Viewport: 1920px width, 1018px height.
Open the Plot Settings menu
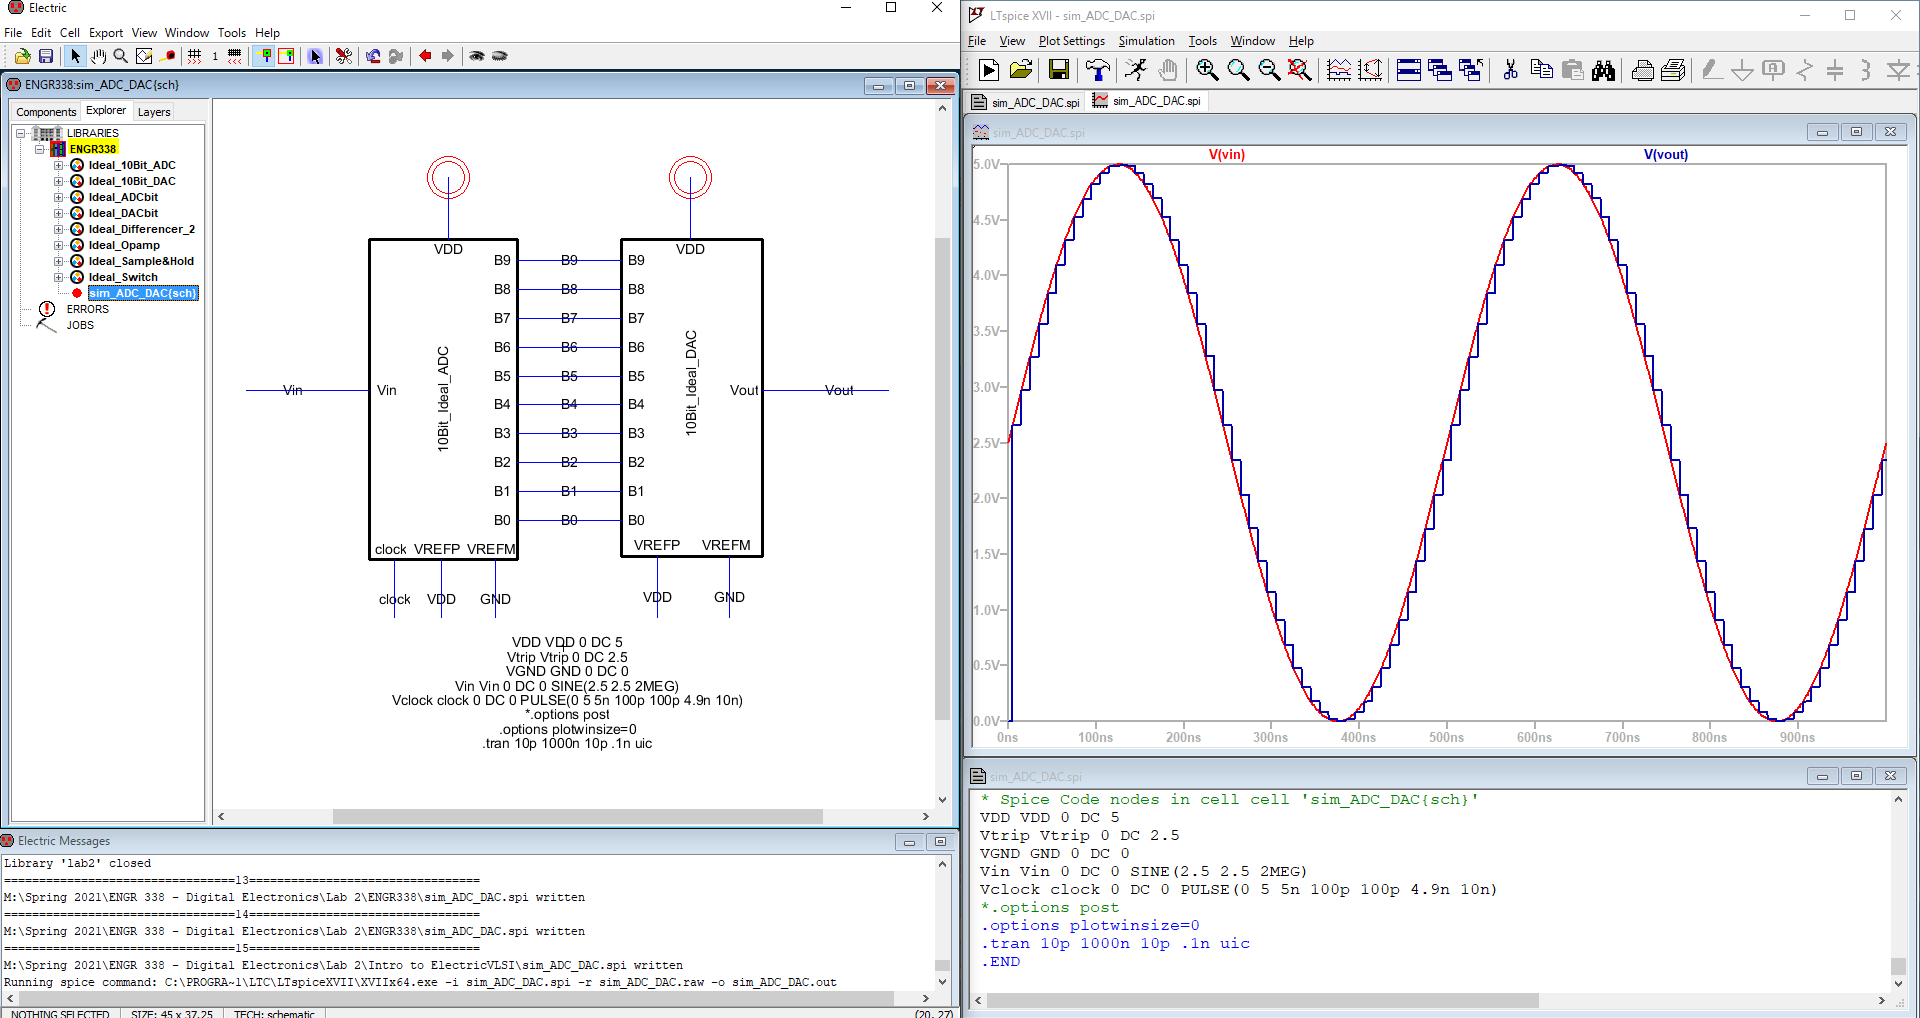coord(1071,41)
